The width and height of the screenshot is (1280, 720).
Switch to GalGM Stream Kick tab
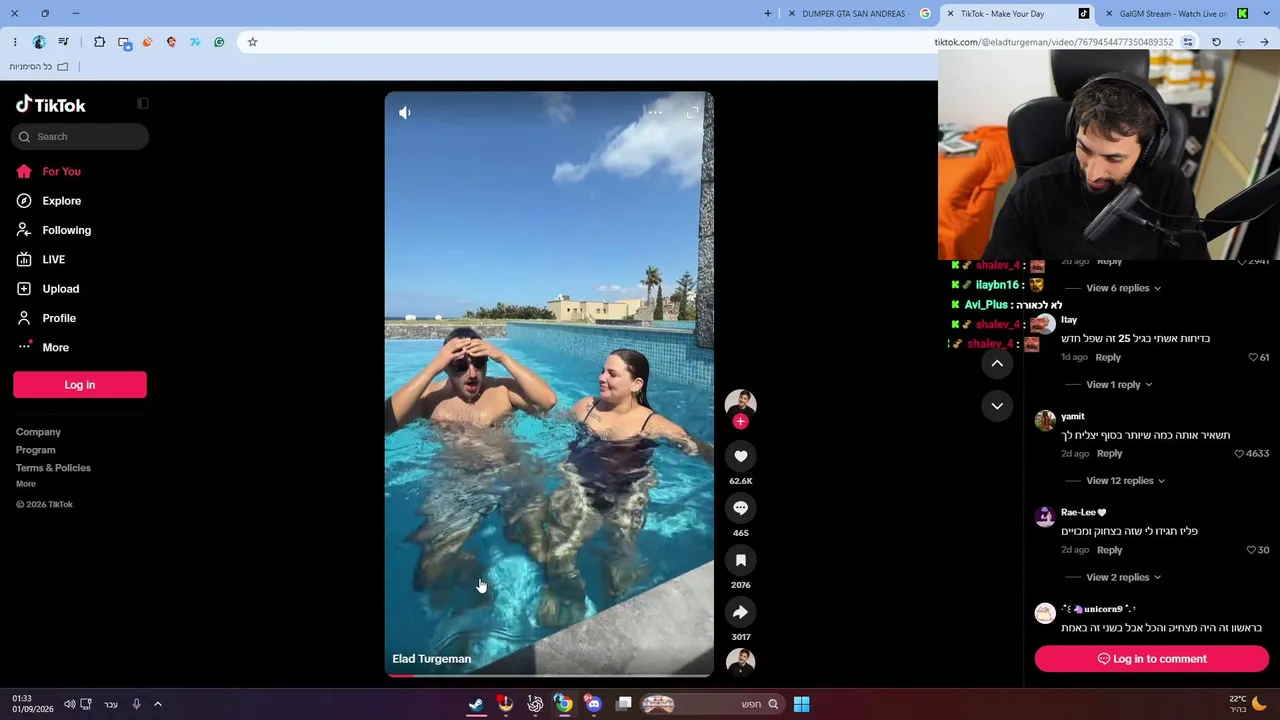(x=1176, y=14)
